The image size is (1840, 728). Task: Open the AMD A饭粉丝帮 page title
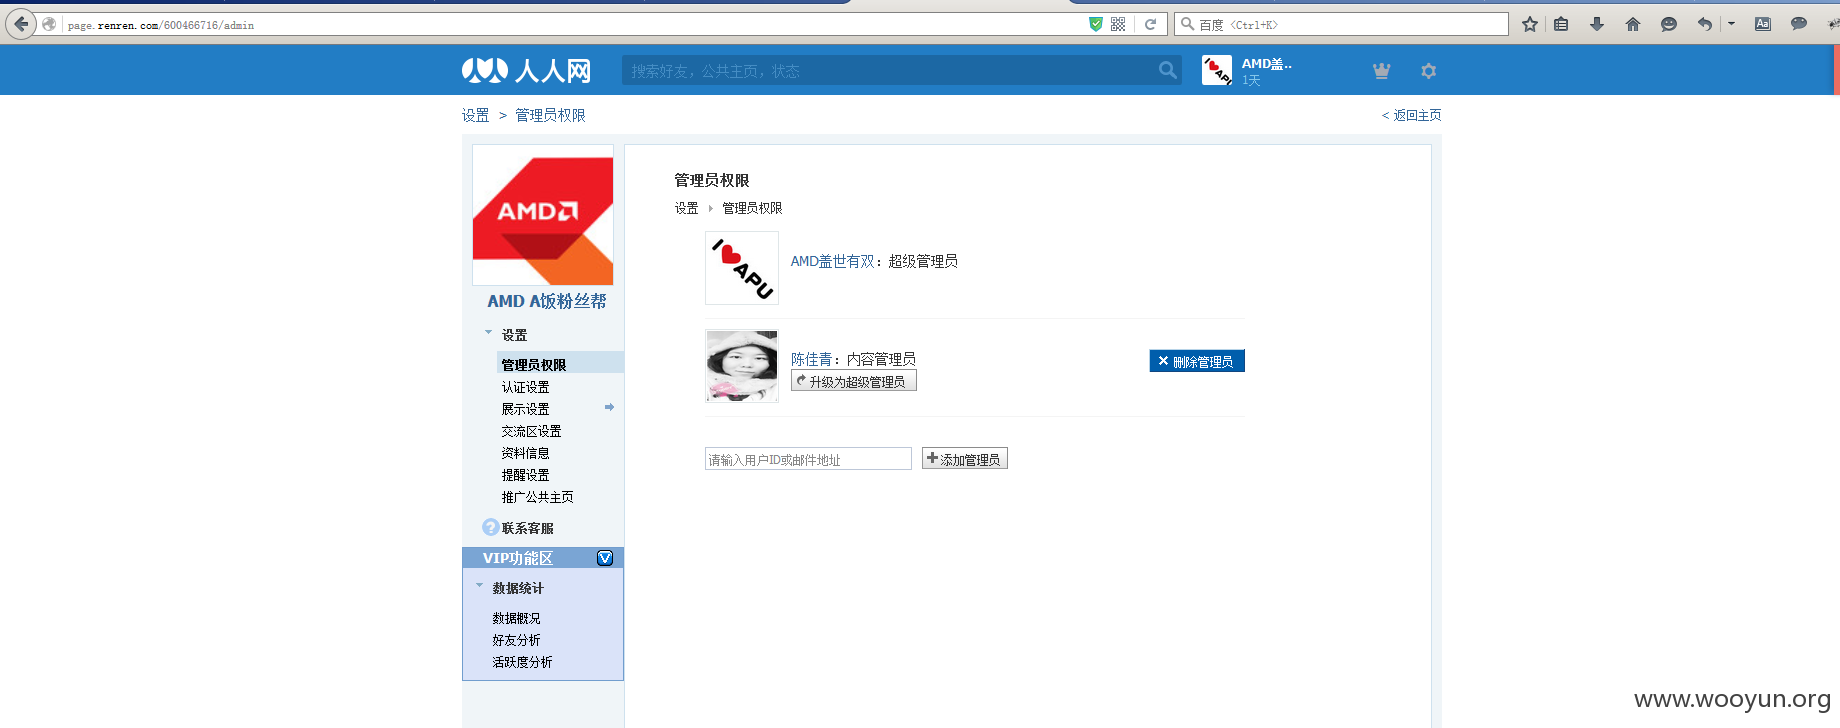546,301
